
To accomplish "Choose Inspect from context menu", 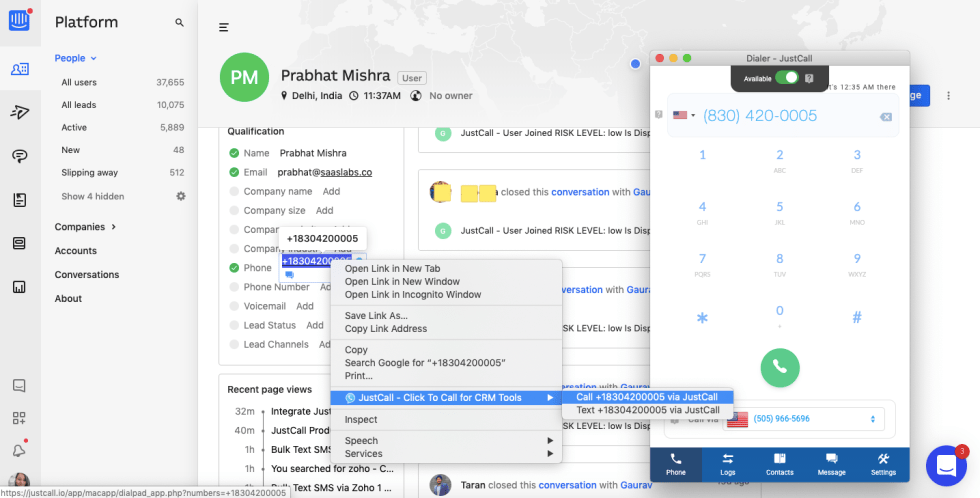I will [x=361, y=420].
